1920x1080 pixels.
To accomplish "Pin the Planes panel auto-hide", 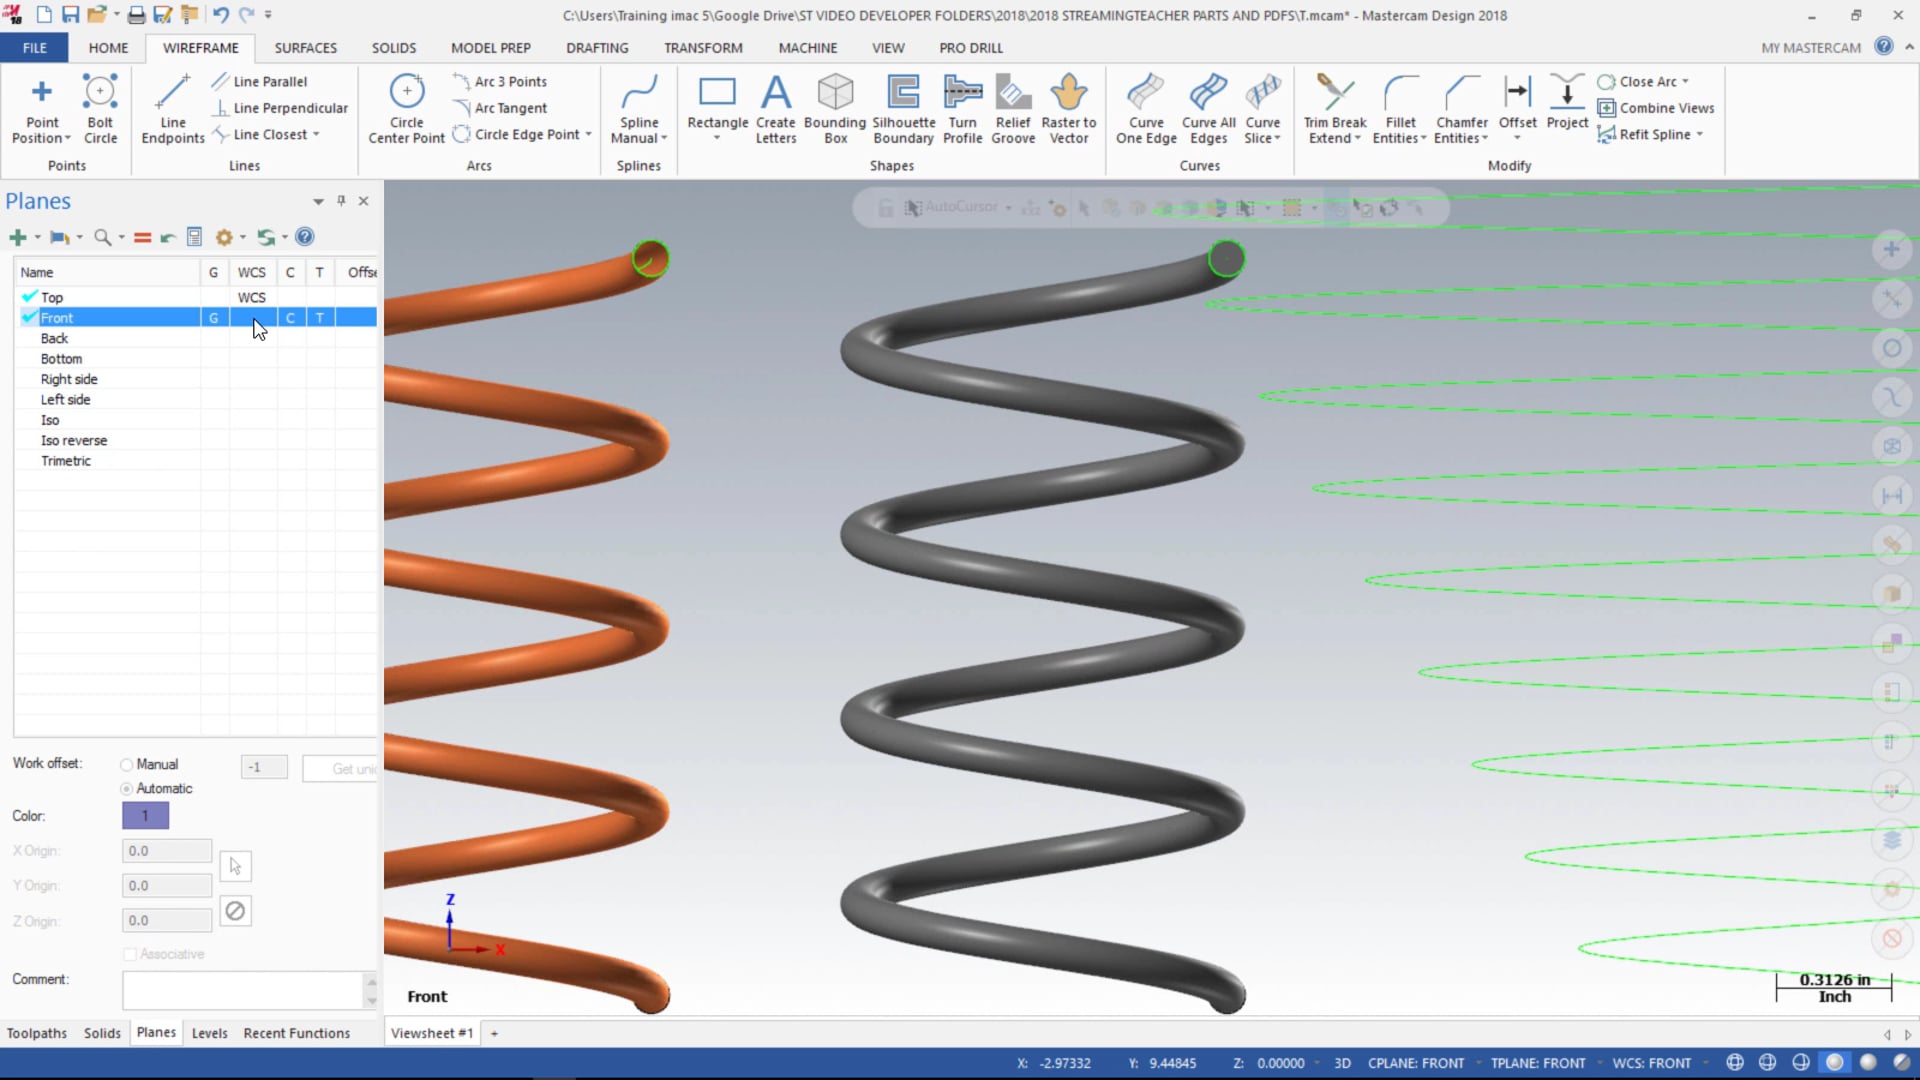I will (341, 201).
